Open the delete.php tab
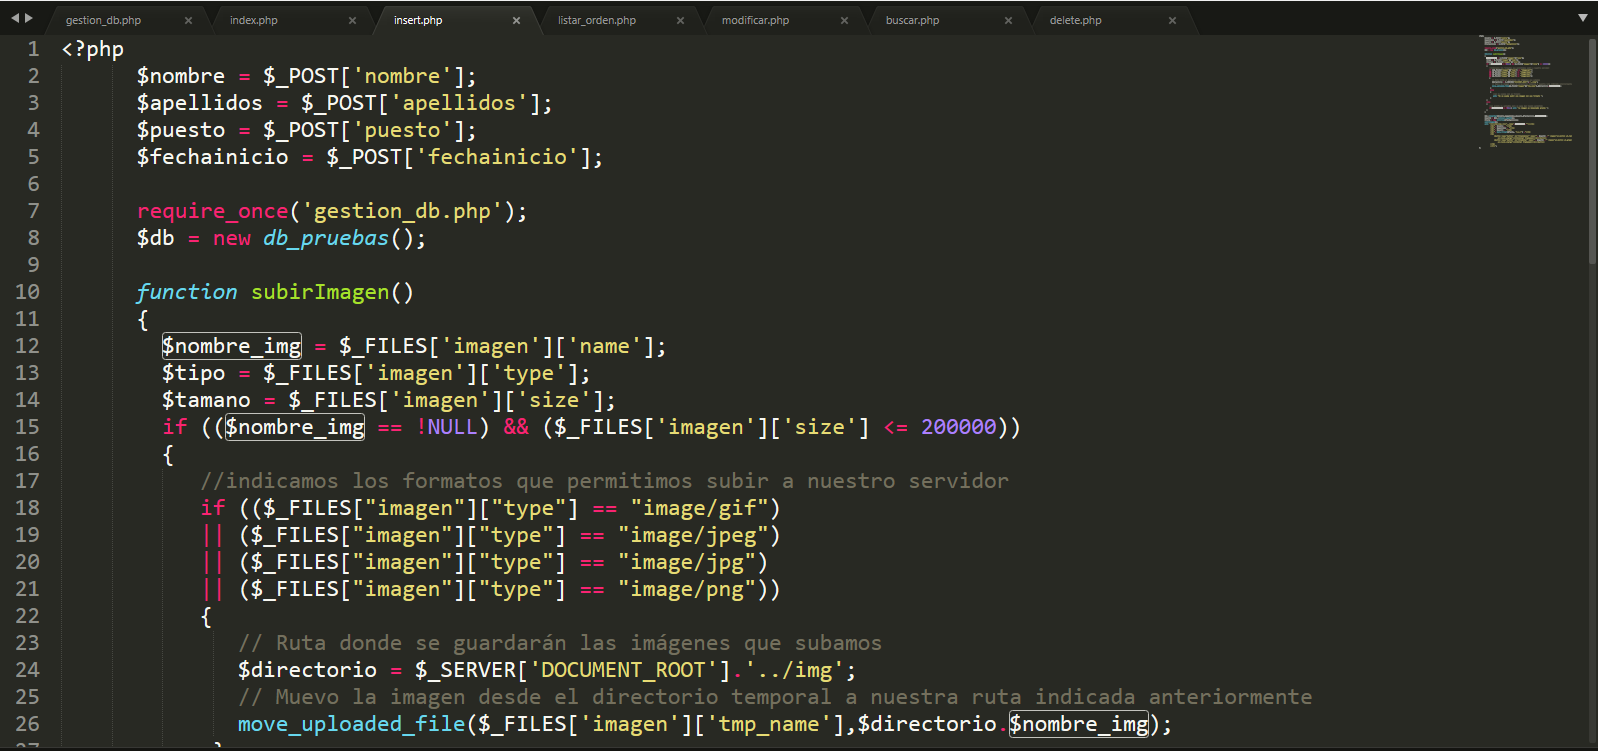 [1075, 20]
